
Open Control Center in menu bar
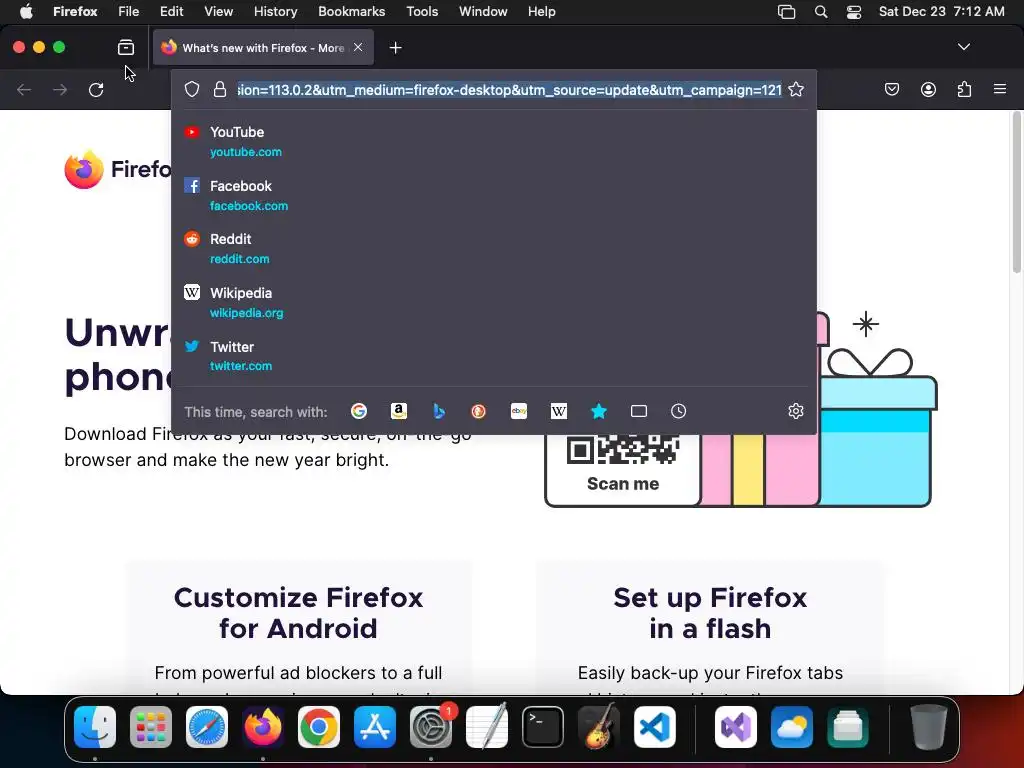click(x=854, y=12)
